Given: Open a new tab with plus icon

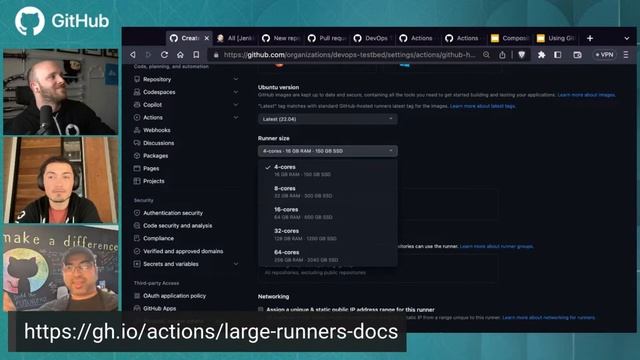Looking at the screenshot, I should coord(590,38).
